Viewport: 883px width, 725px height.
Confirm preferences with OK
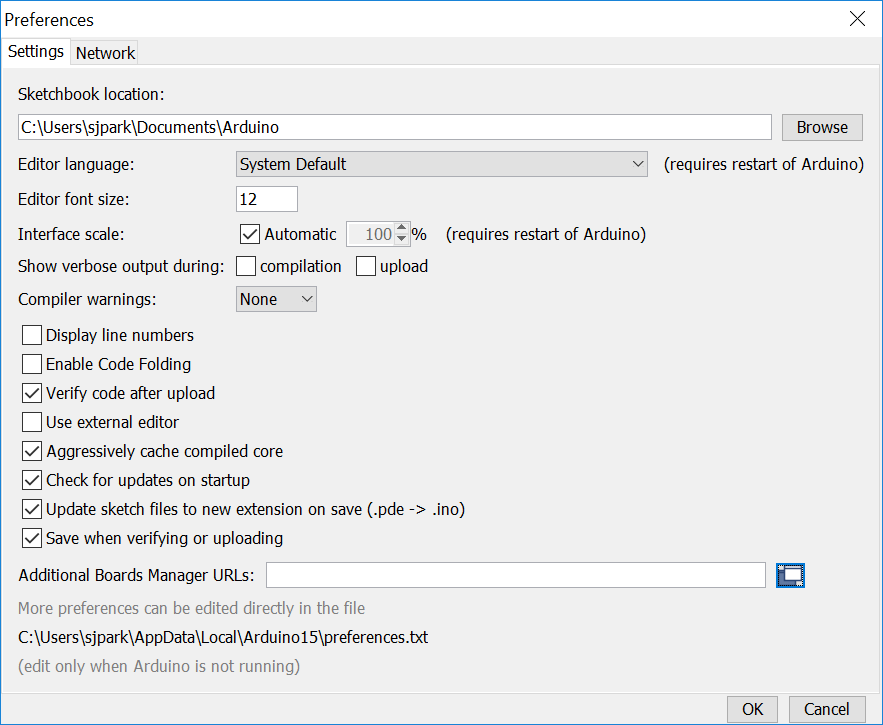point(752,709)
